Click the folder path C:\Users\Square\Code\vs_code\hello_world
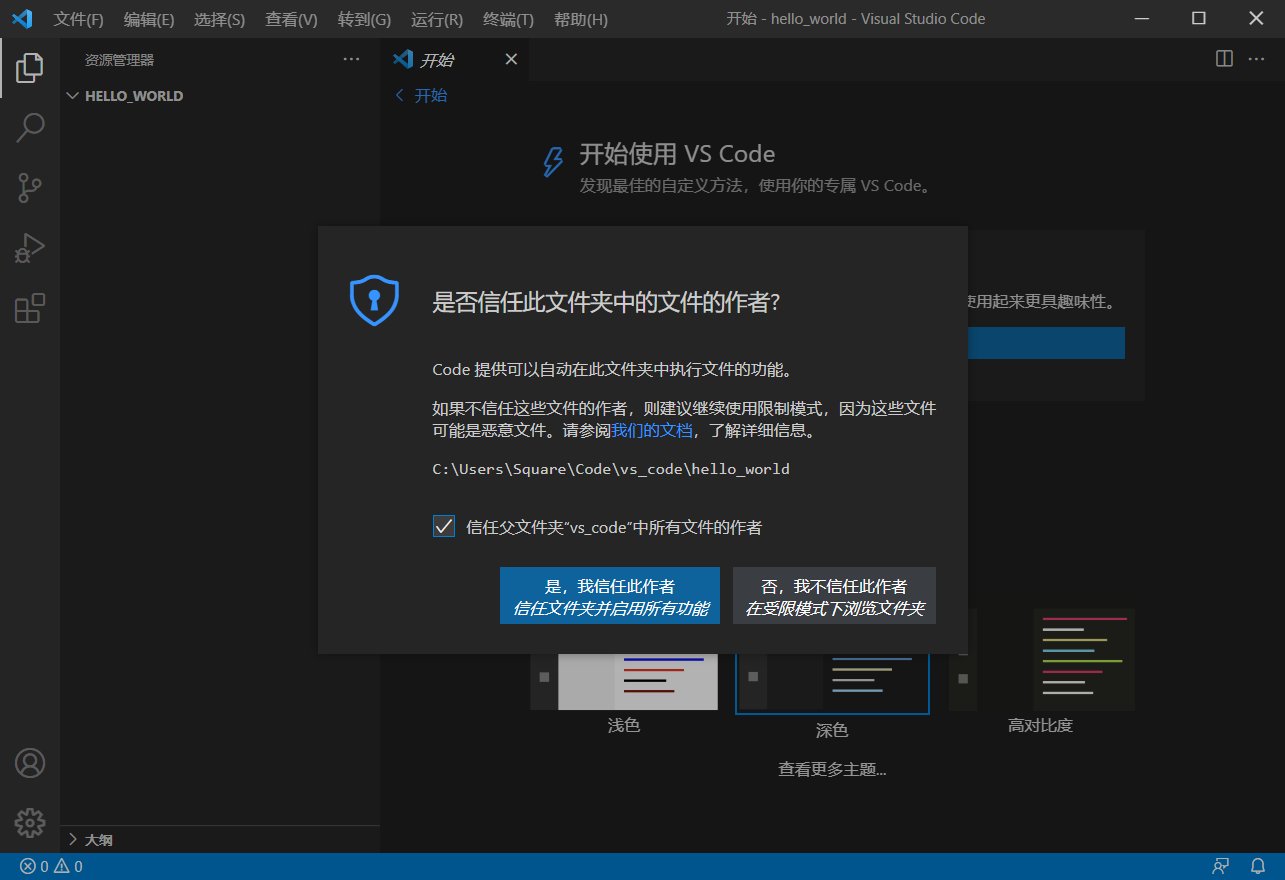The image size is (1285, 880). pos(611,469)
